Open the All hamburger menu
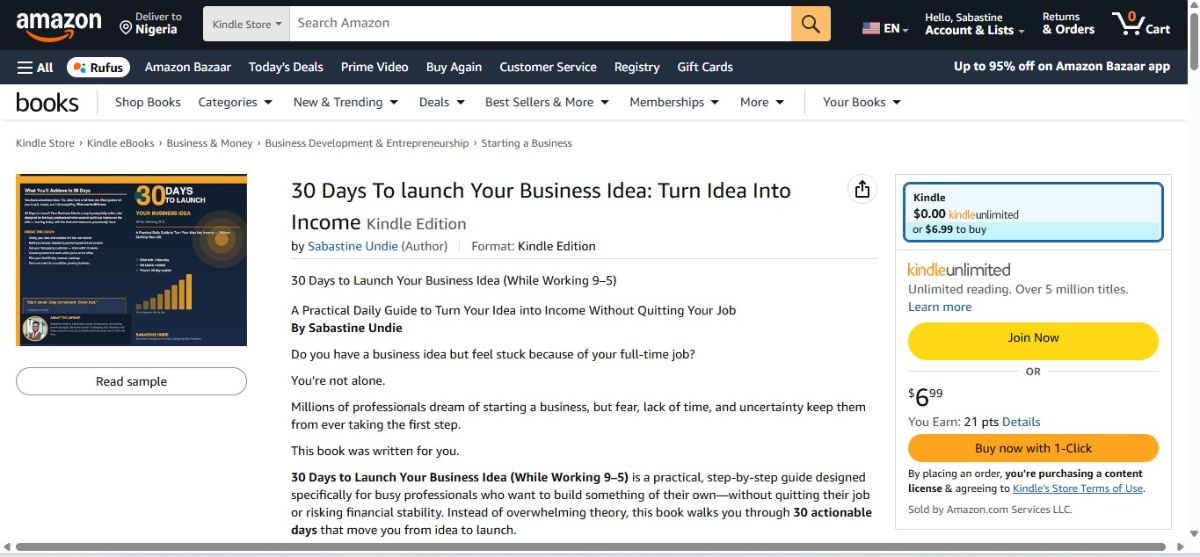This screenshot has width=1200, height=557. [35, 67]
